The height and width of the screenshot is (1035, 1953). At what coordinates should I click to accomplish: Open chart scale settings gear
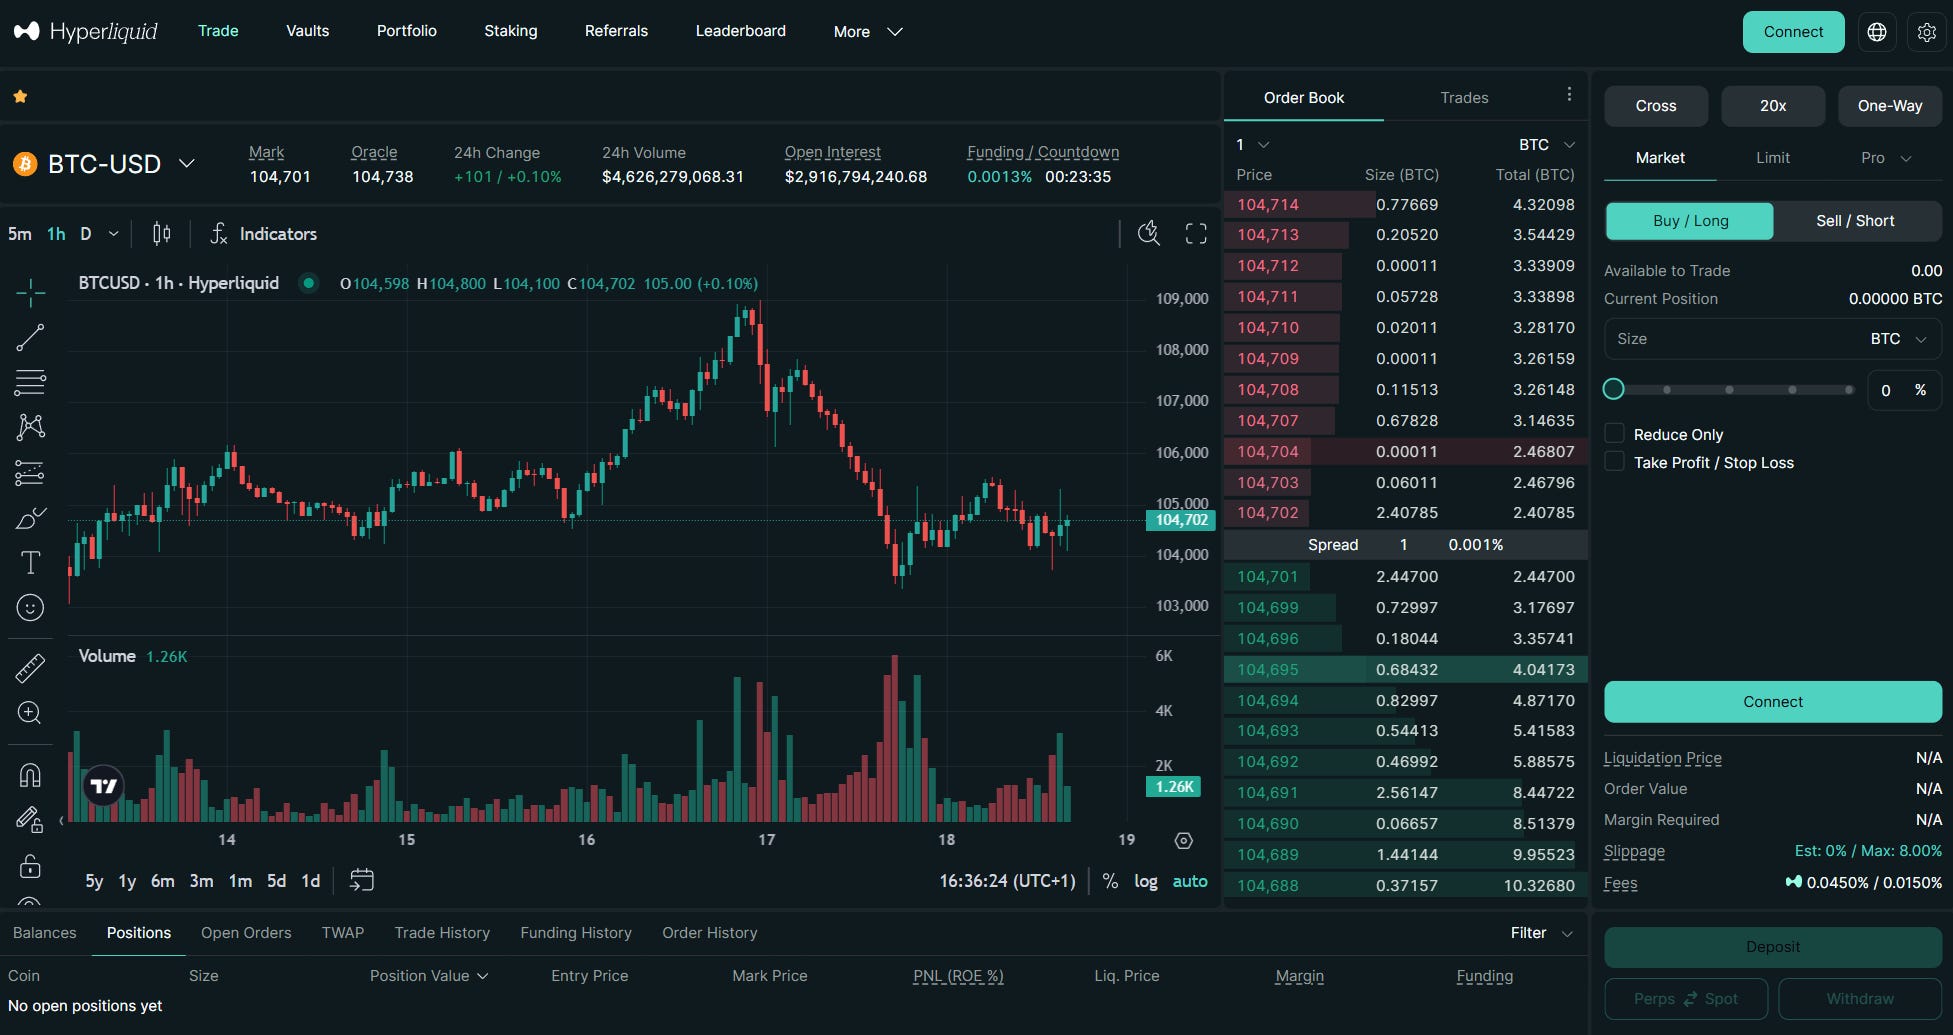click(1184, 841)
